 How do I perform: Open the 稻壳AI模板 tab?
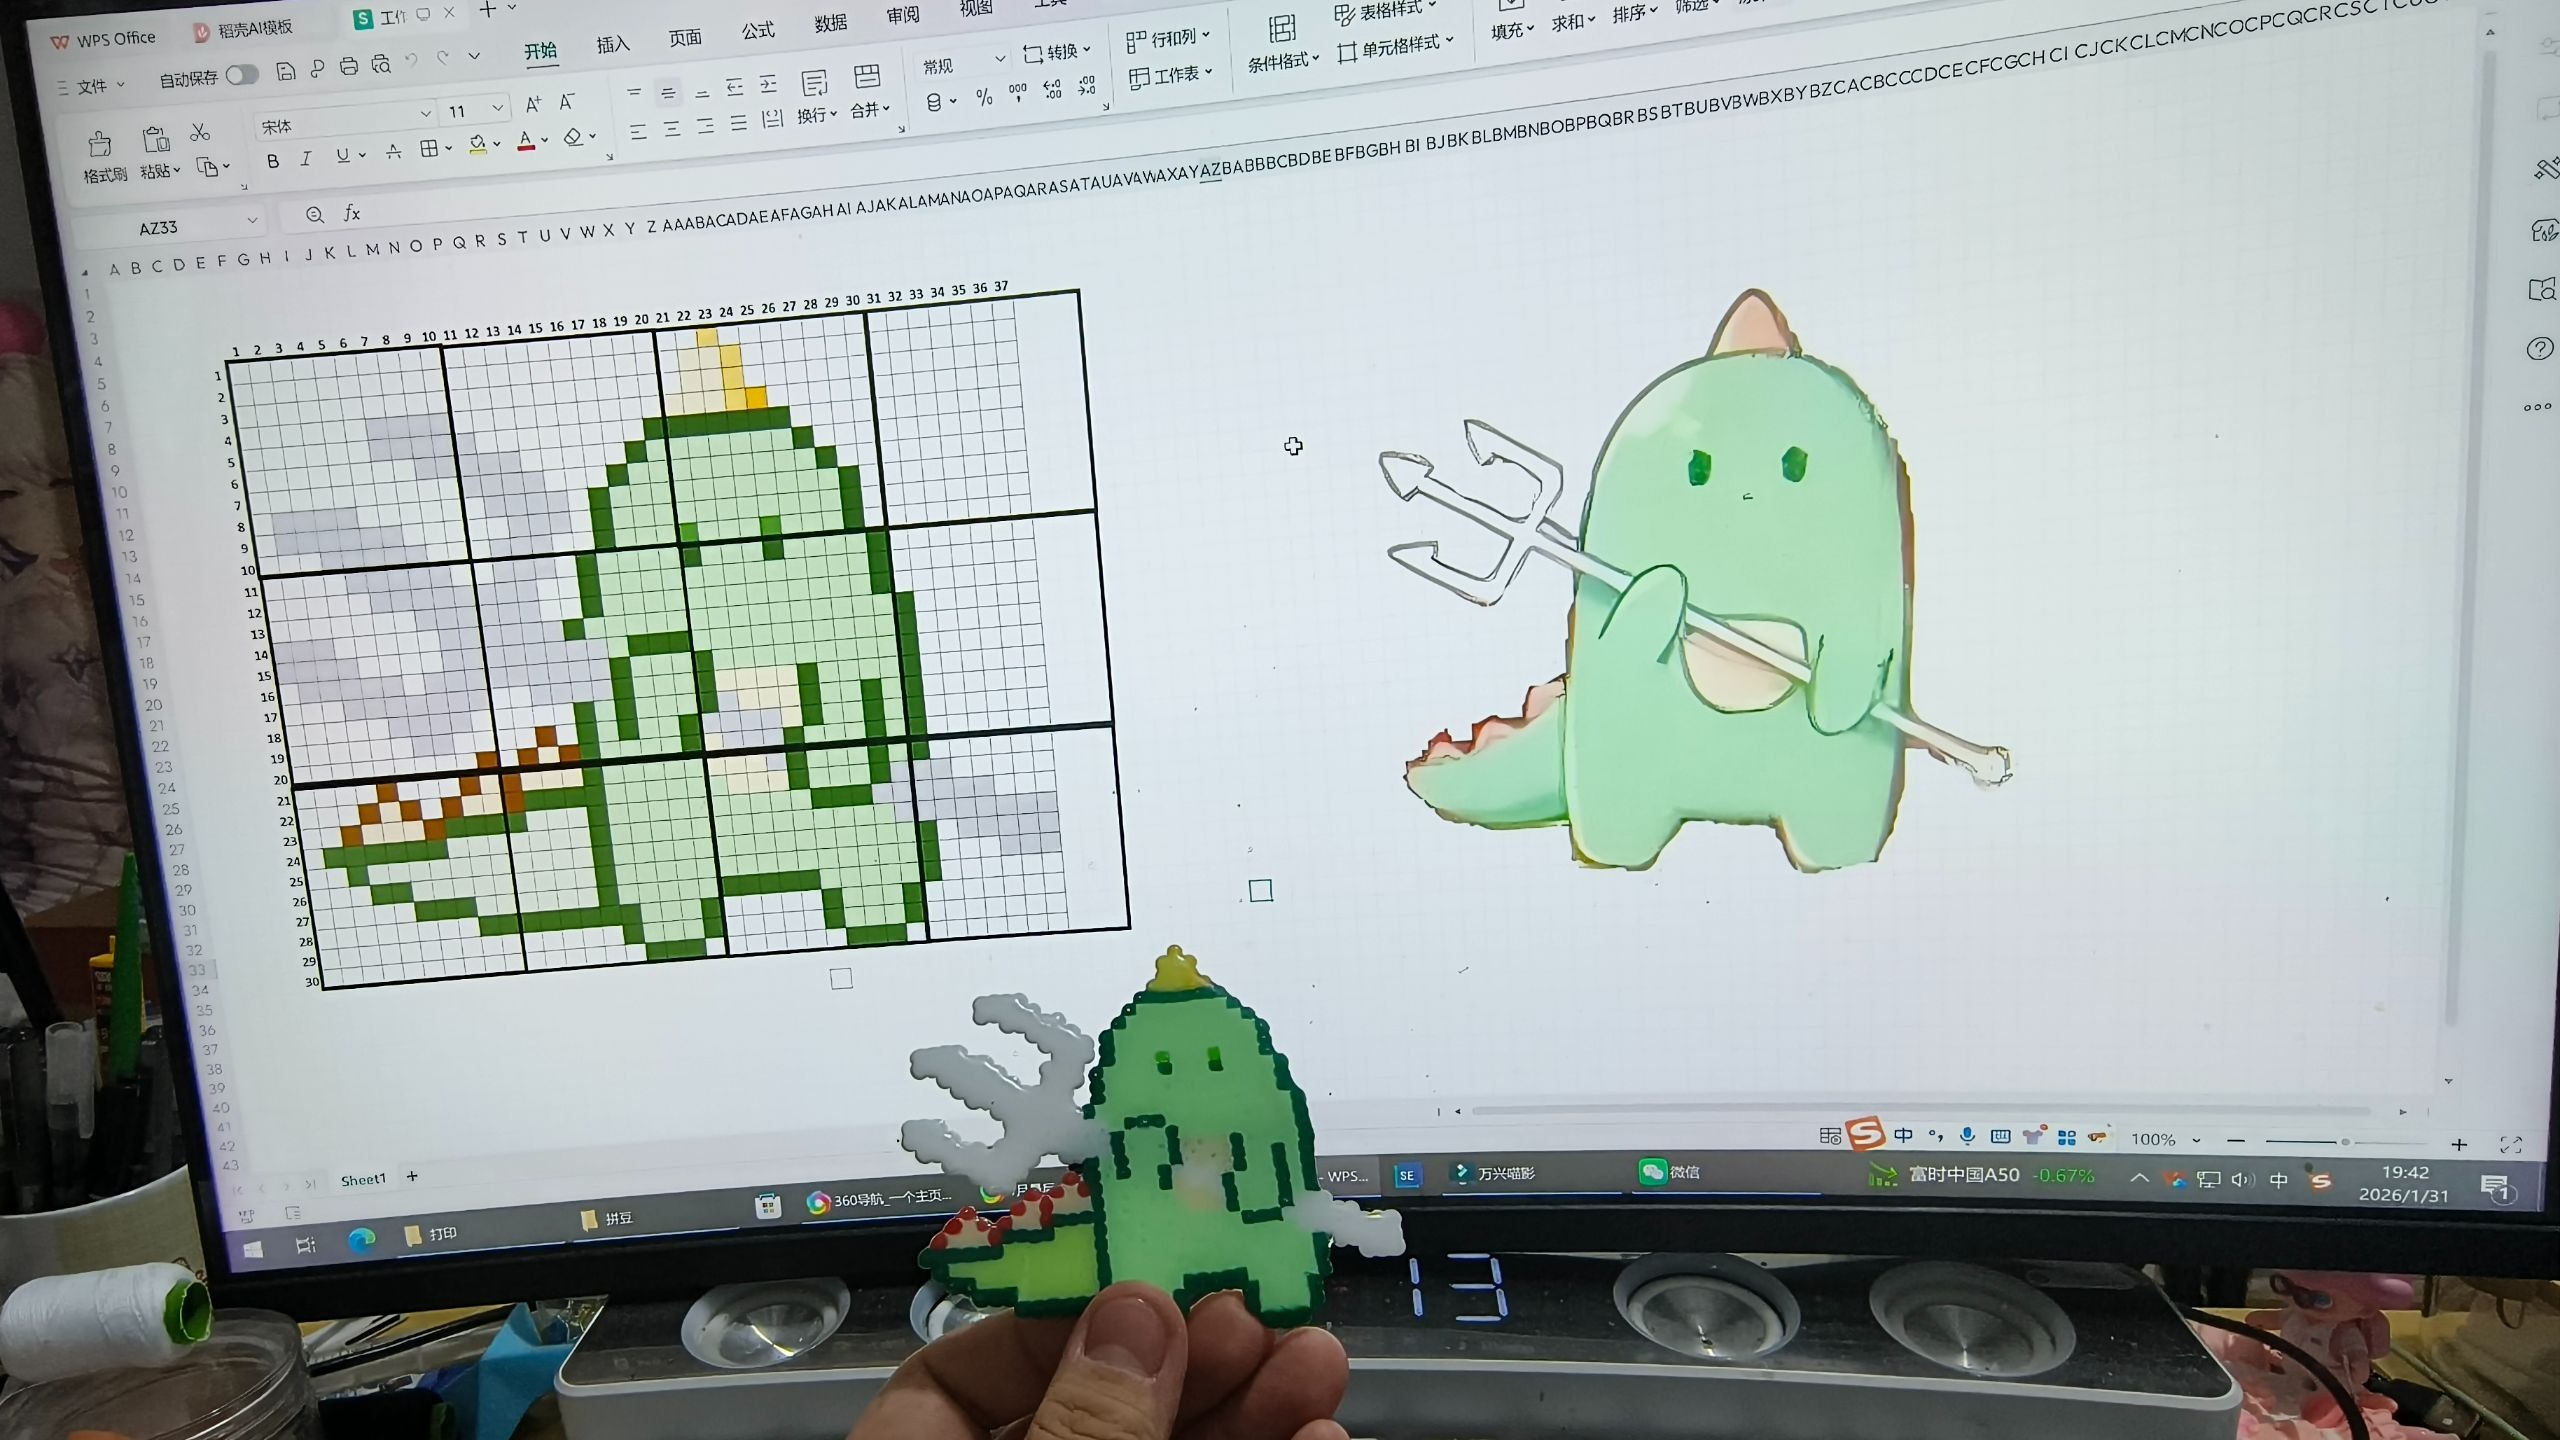click(244, 29)
